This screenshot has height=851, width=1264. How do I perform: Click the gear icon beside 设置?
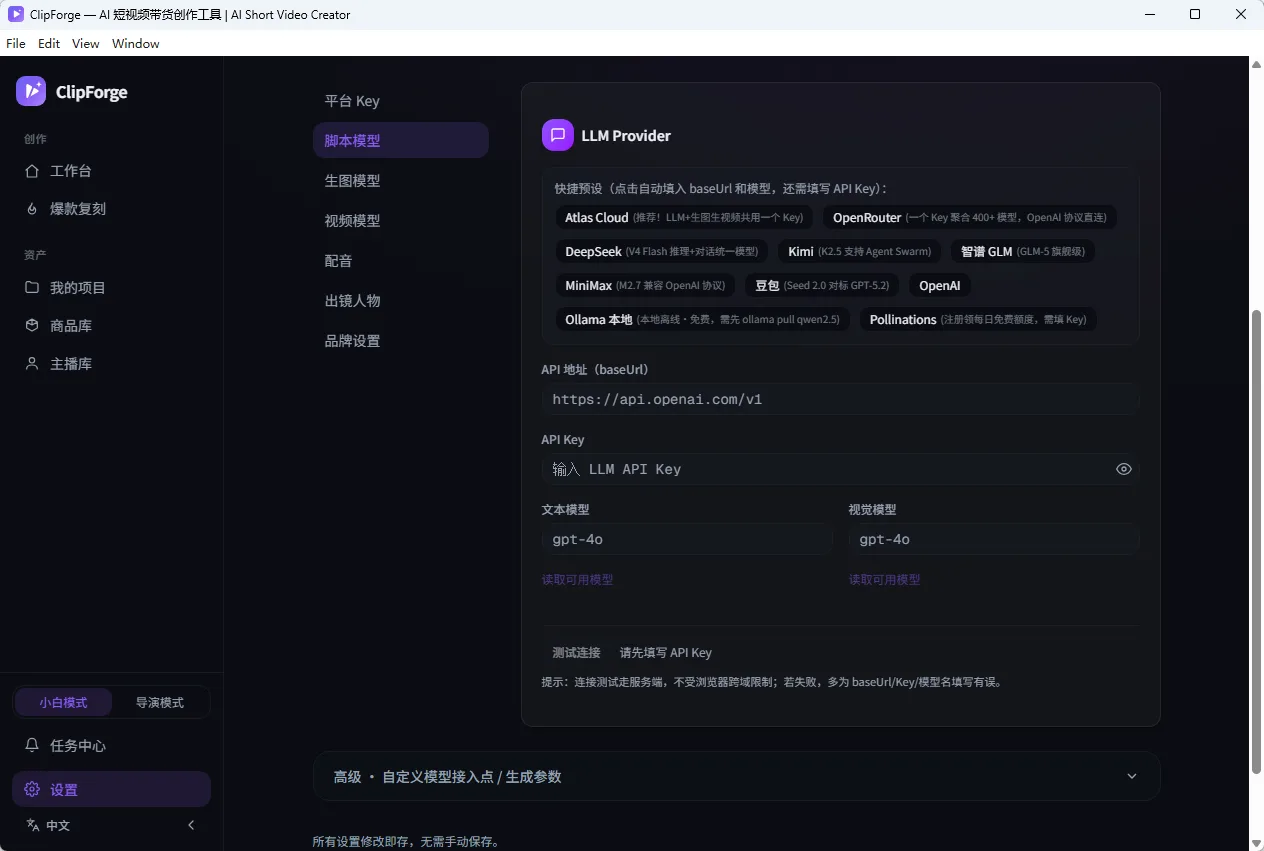click(x=33, y=789)
